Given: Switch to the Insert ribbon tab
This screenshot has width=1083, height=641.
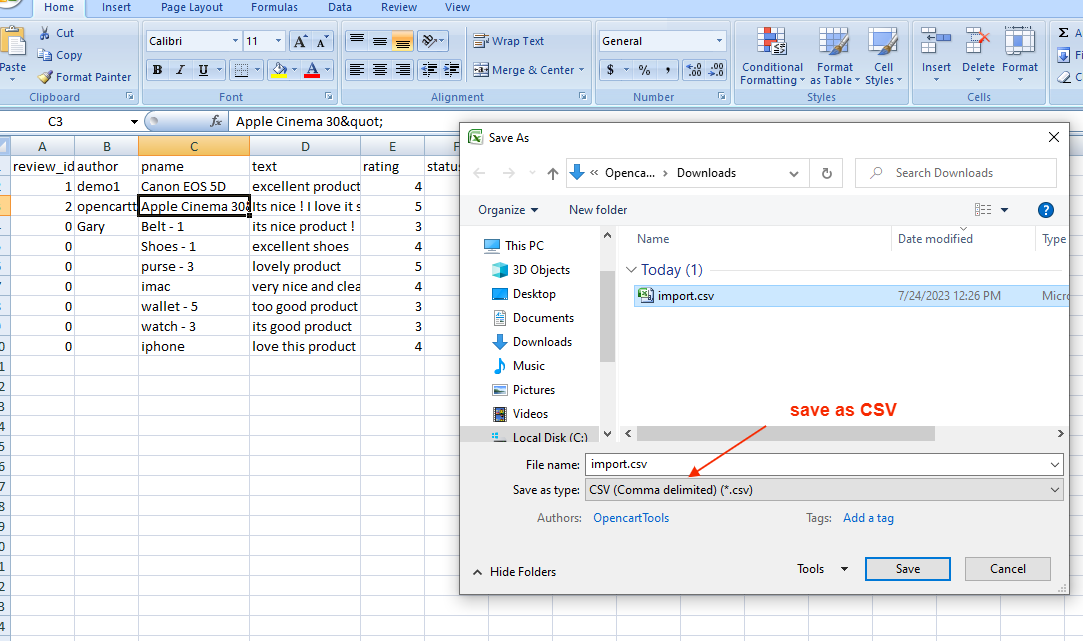Looking at the screenshot, I should point(116,8).
